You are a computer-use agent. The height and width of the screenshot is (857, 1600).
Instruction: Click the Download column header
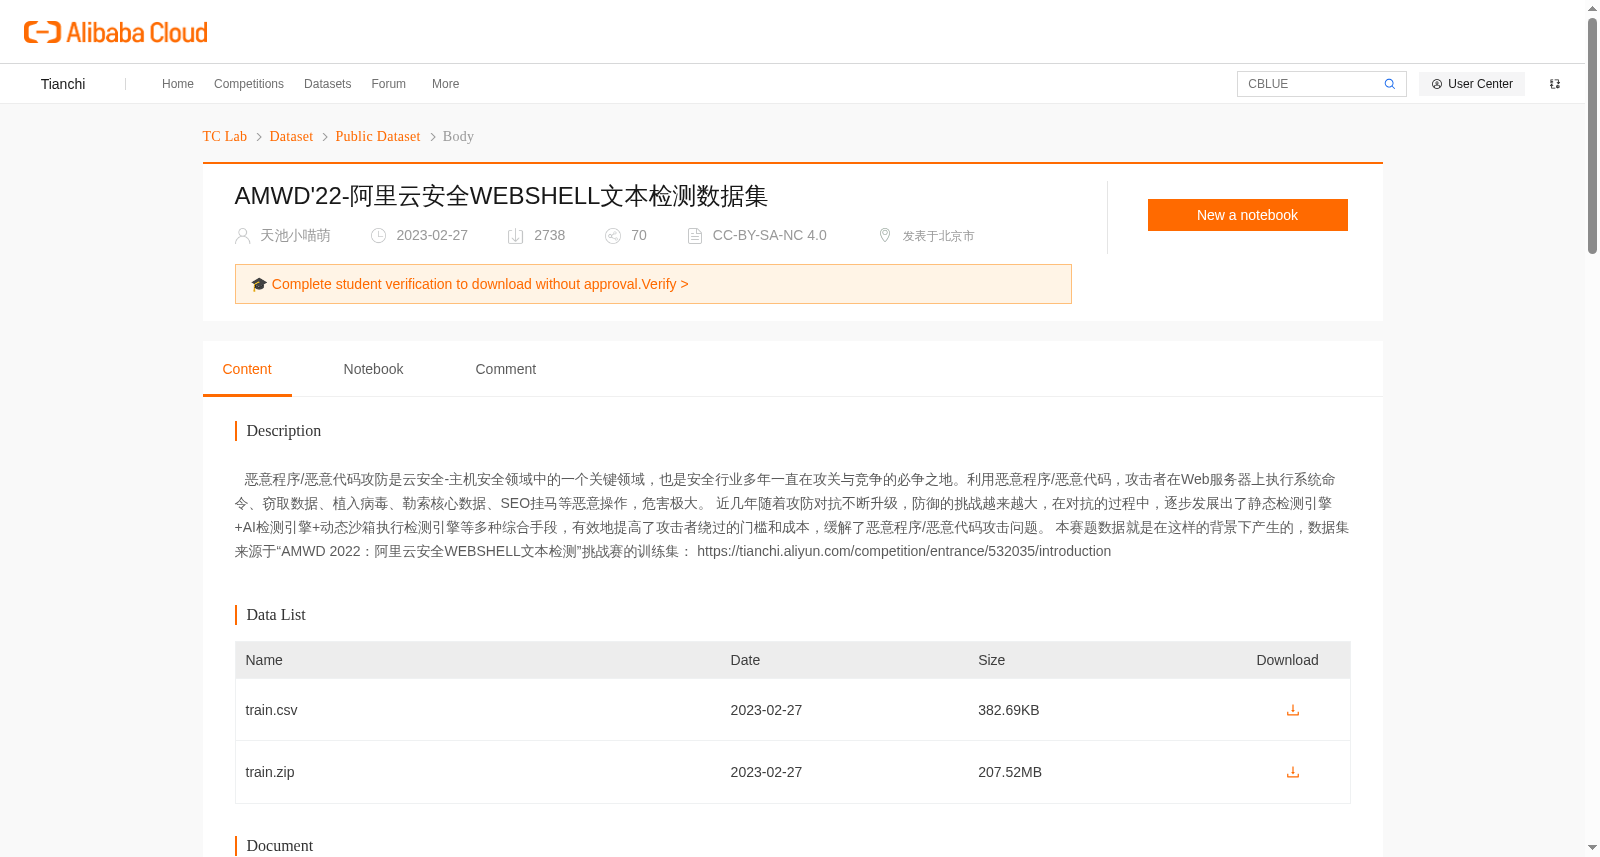pyautogui.click(x=1287, y=660)
